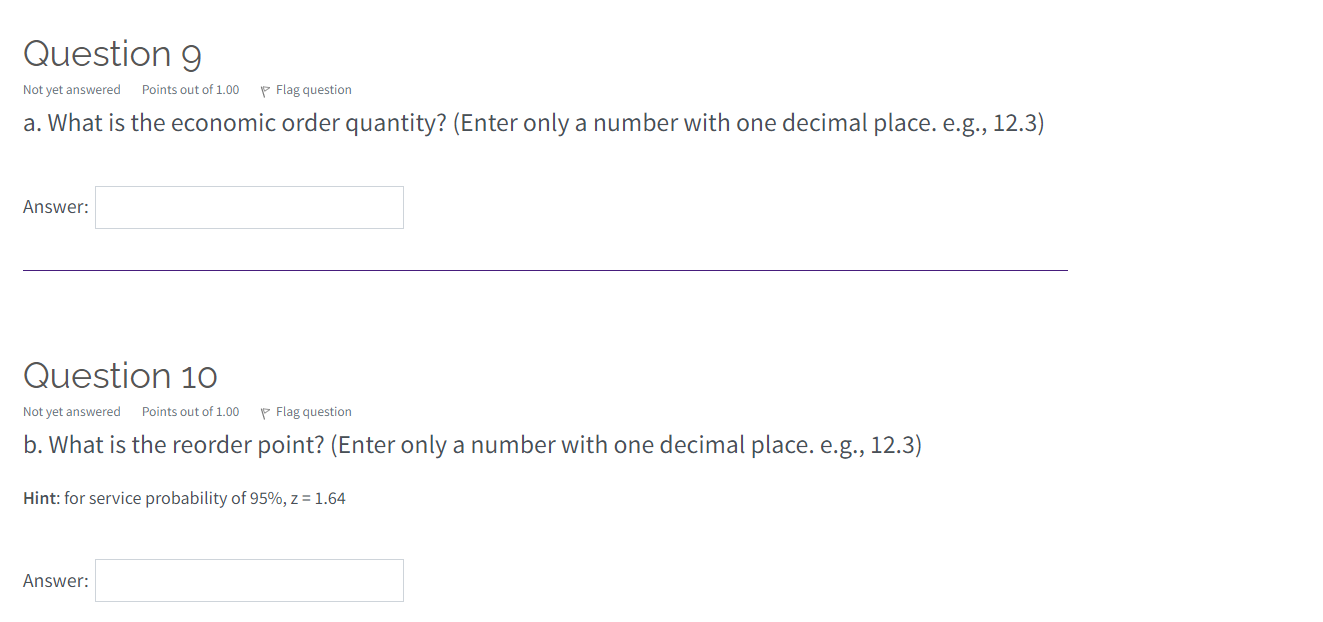Click the Not yet answered status for Question 9

(x=71, y=89)
